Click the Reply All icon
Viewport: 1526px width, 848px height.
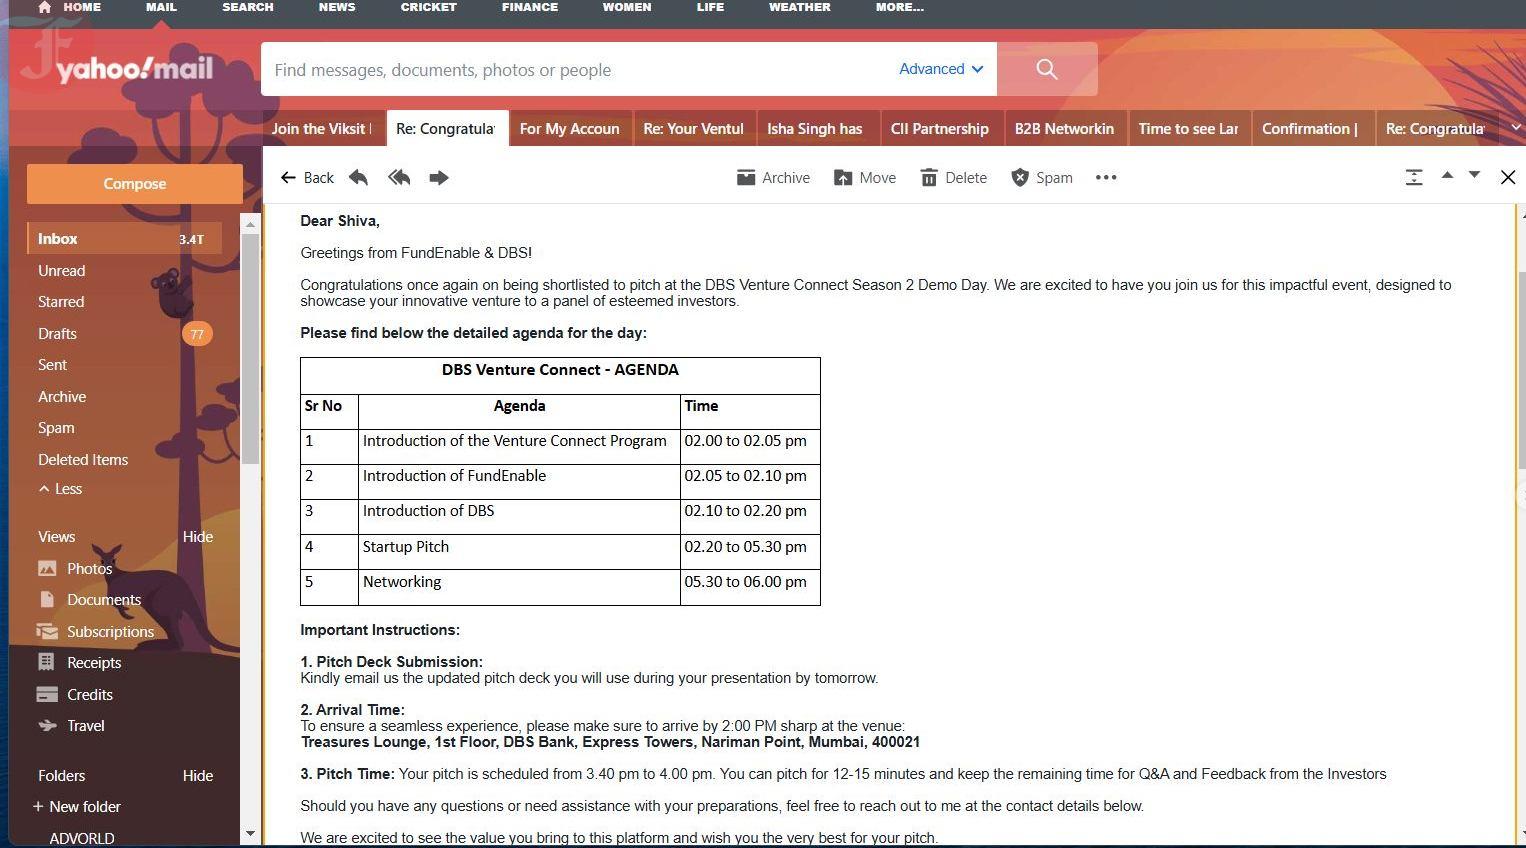coord(399,178)
